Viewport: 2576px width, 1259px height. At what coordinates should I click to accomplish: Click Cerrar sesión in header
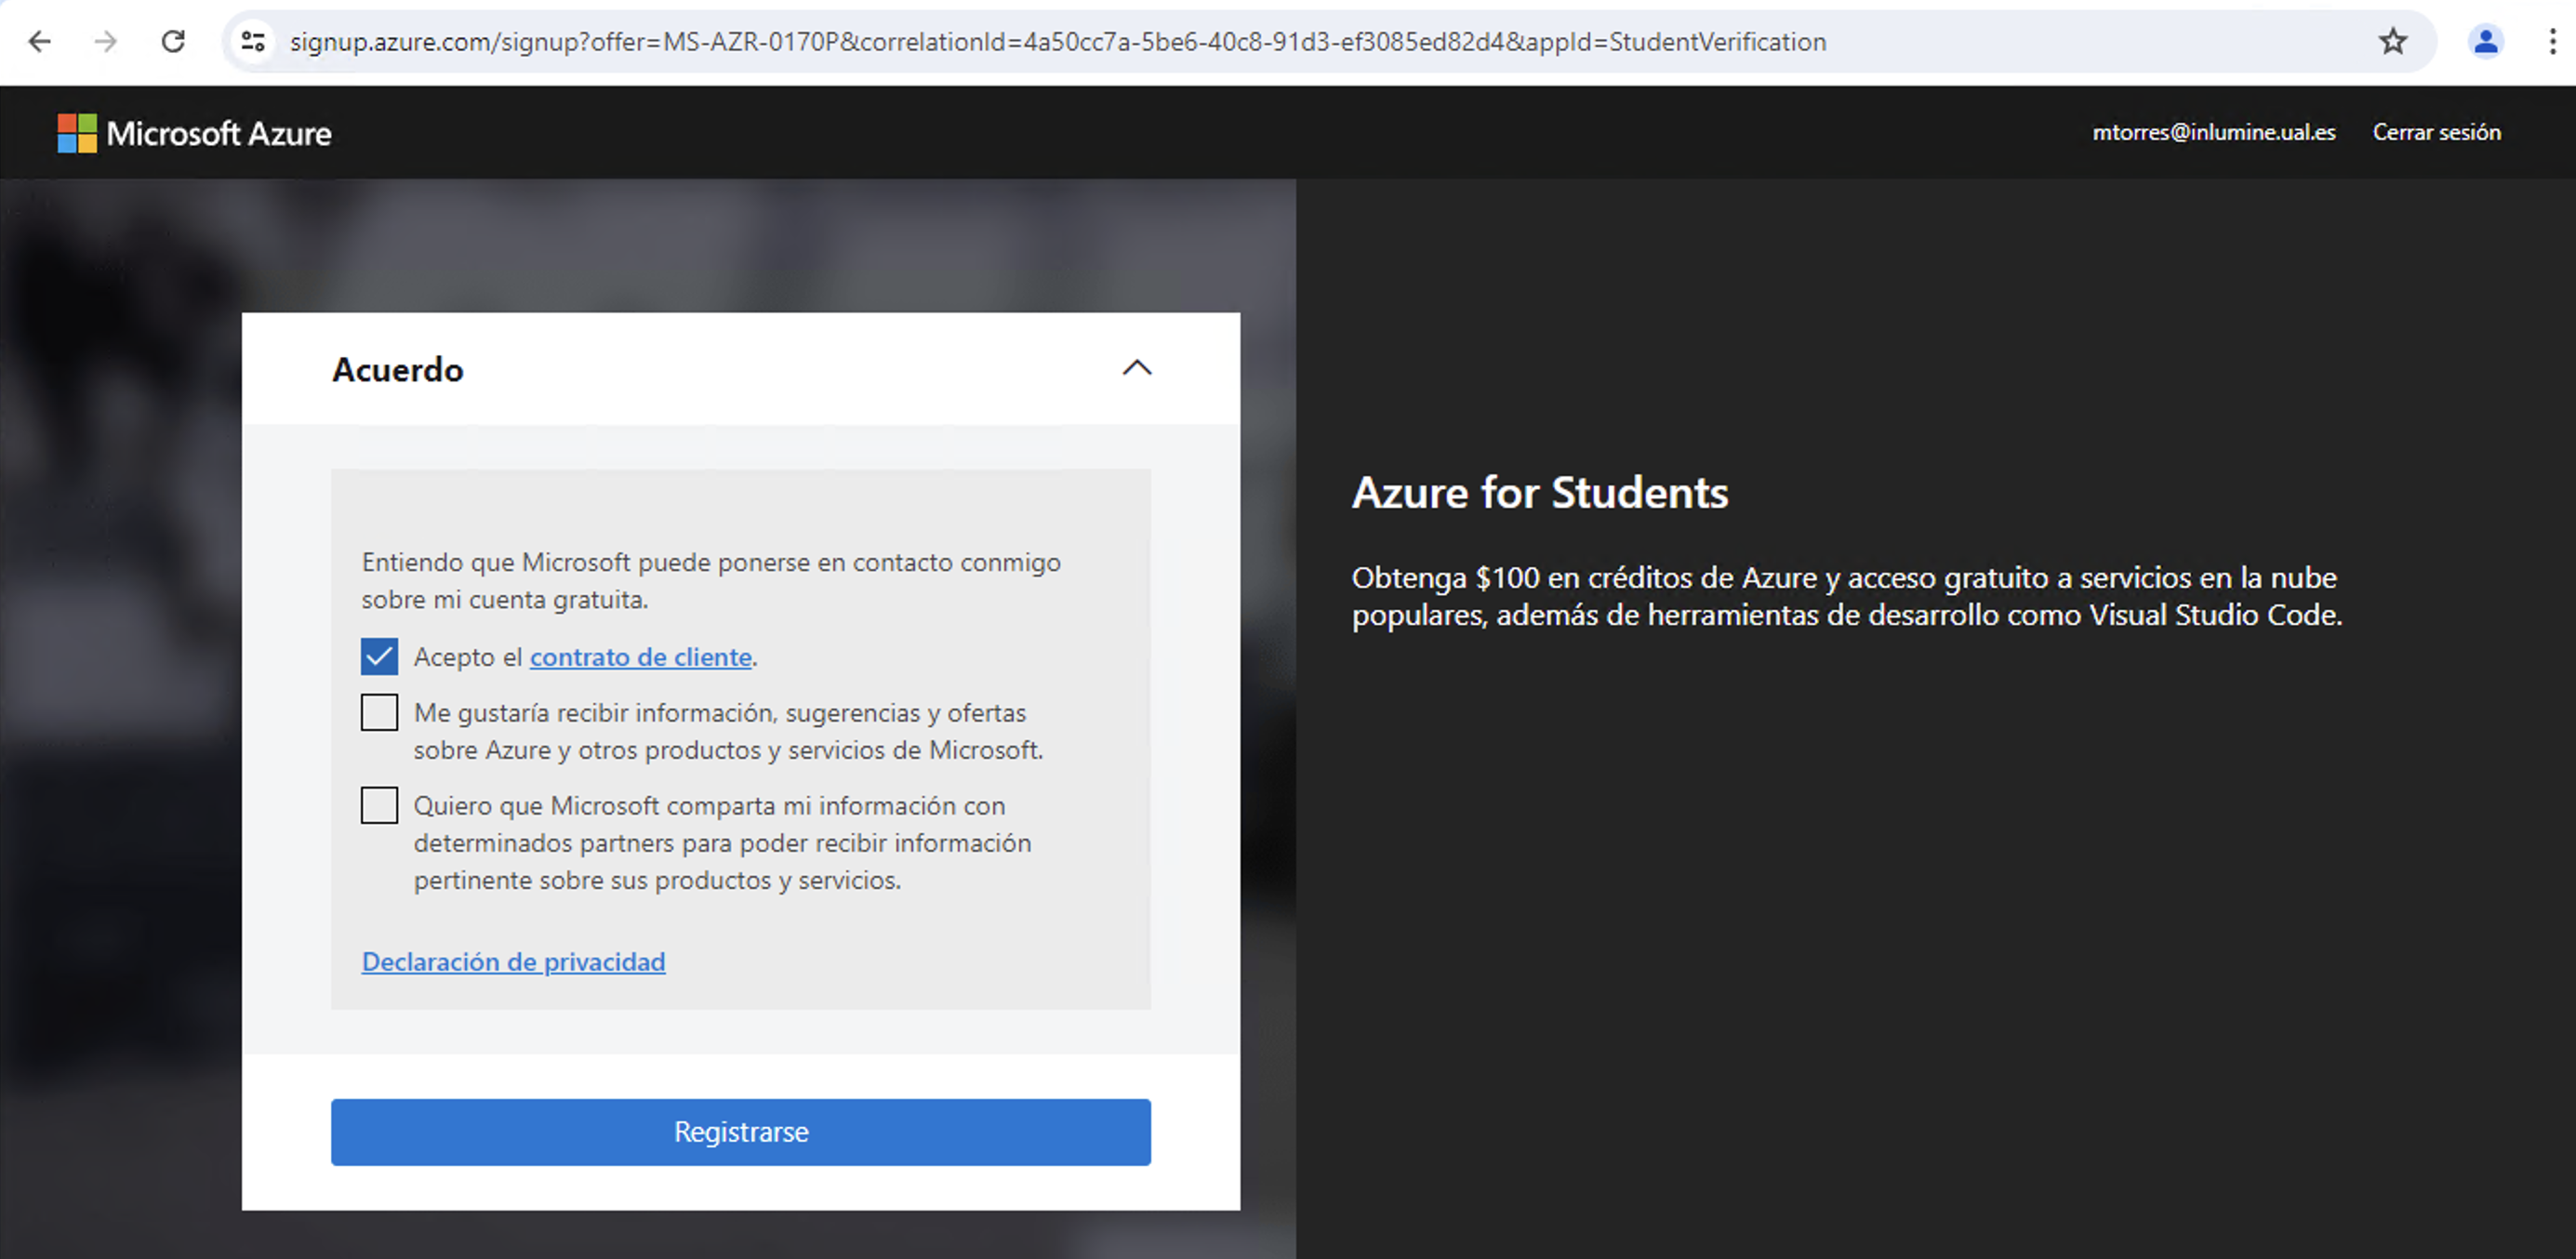tap(2437, 132)
